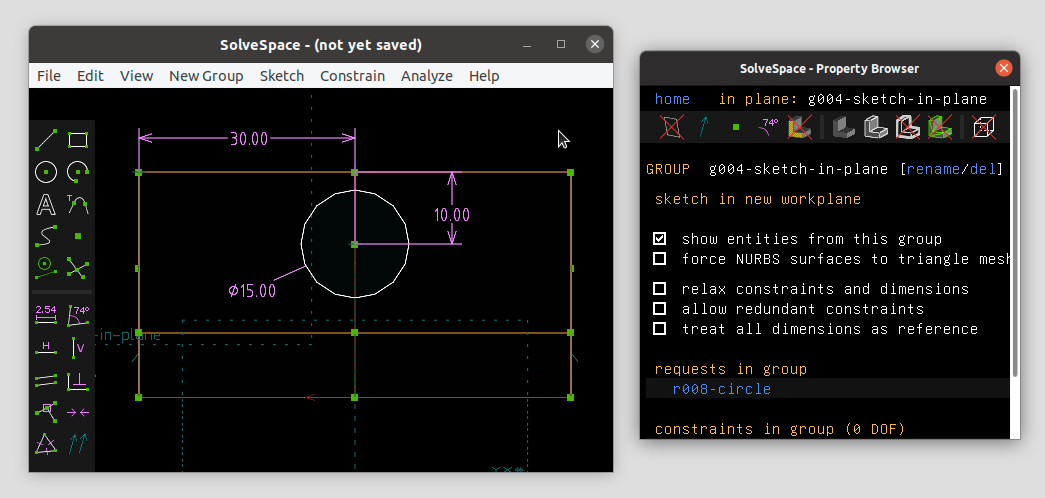
Task: Maximize the SolveSpace main window
Action: point(561,45)
